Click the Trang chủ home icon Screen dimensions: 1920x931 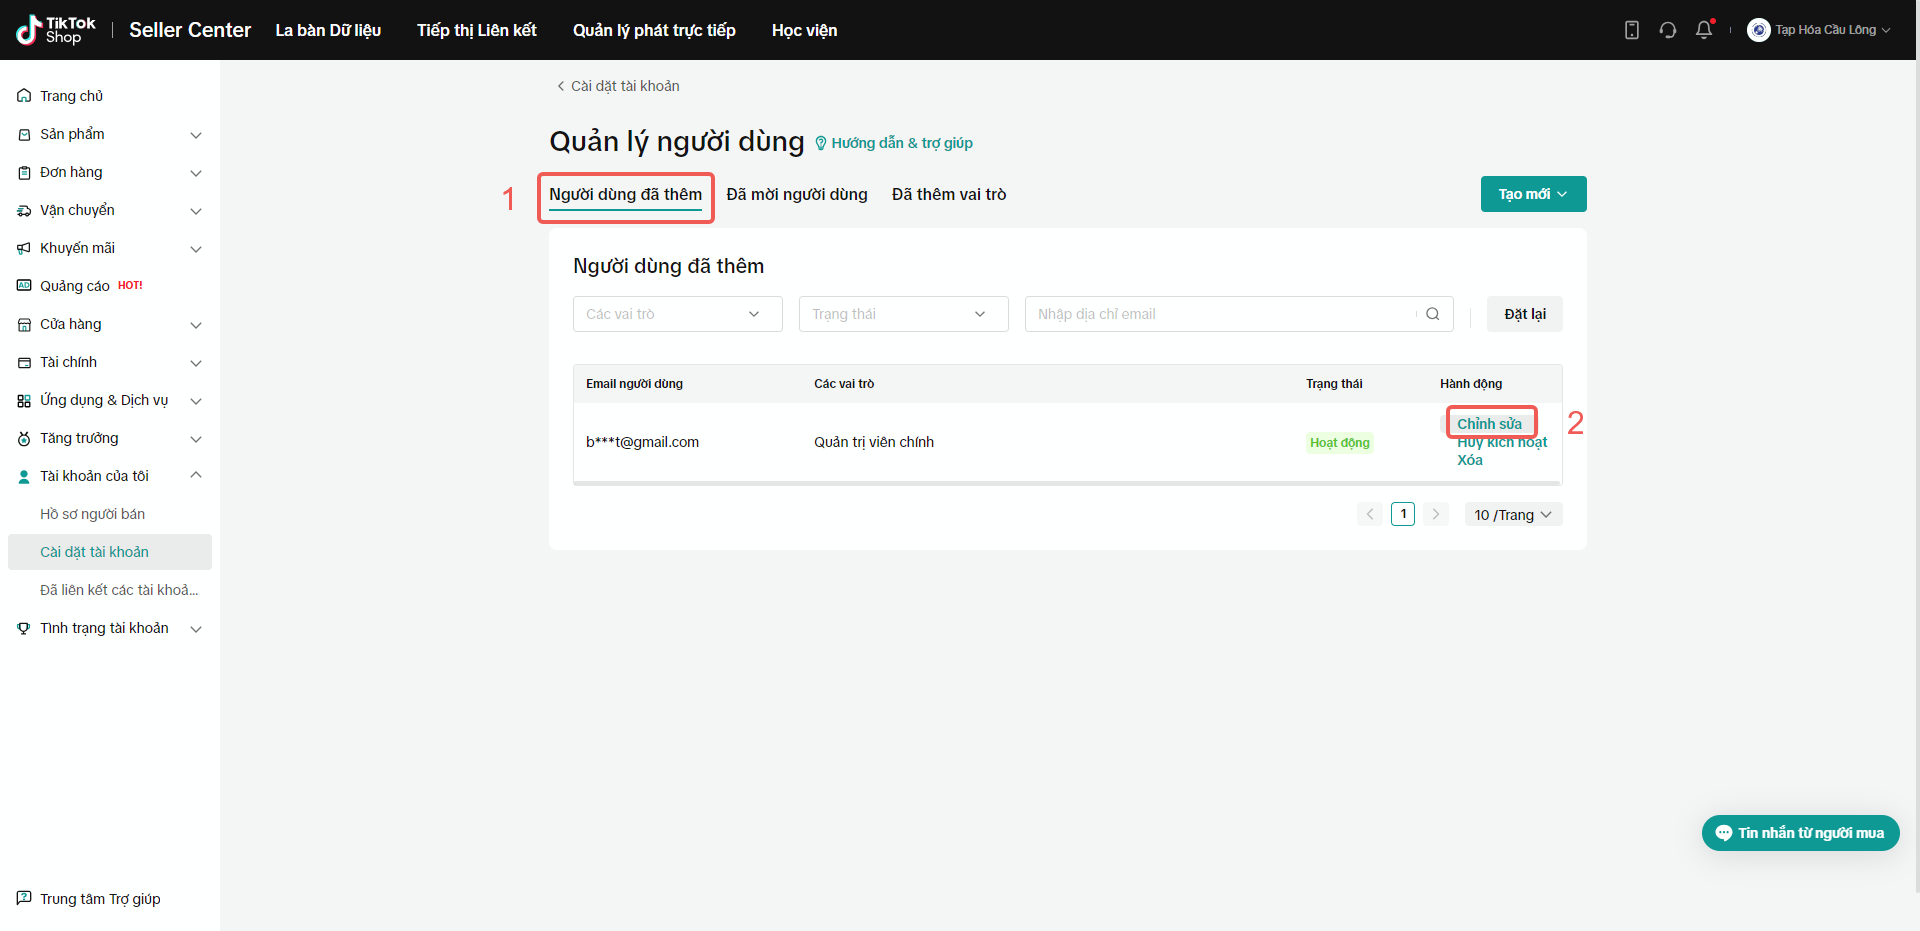coord(24,96)
